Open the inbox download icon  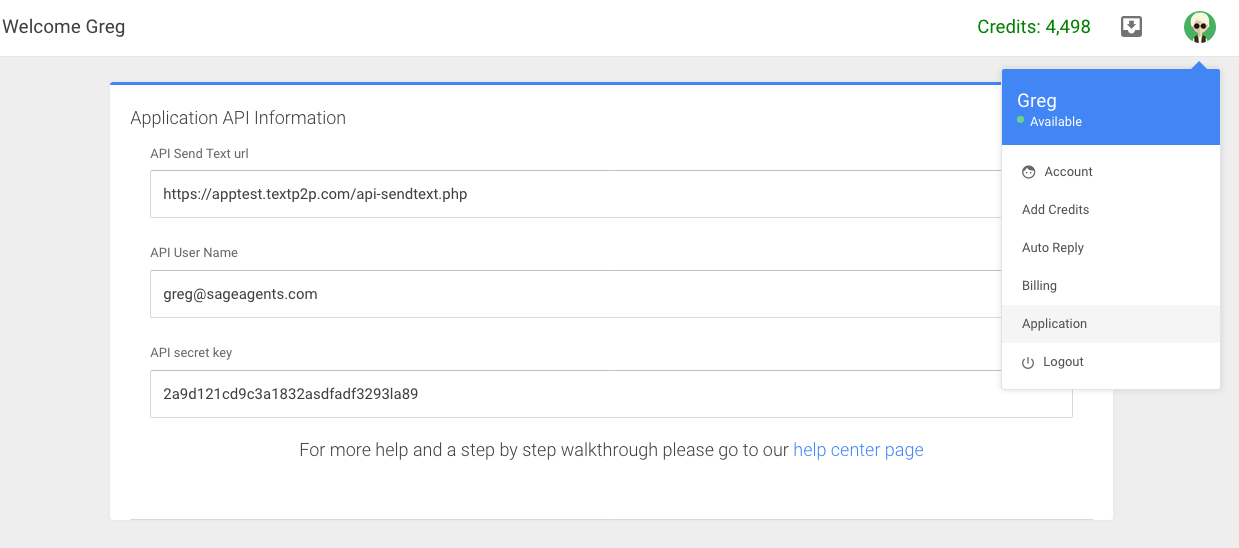(1131, 27)
